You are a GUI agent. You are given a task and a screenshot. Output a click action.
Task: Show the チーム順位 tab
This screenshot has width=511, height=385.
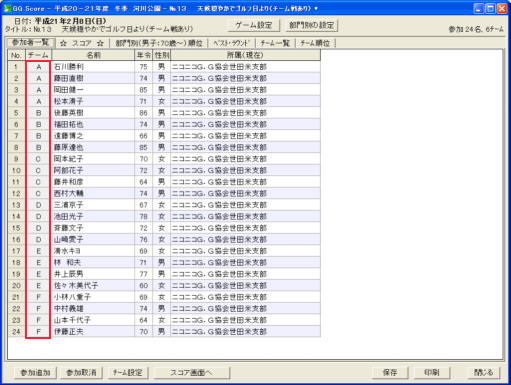pos(315,43)
